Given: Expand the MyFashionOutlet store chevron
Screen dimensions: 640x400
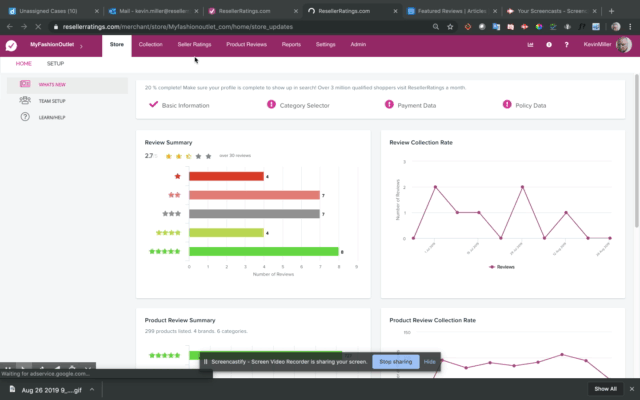Looking at the screenshot, I should (x=81, y=46).
